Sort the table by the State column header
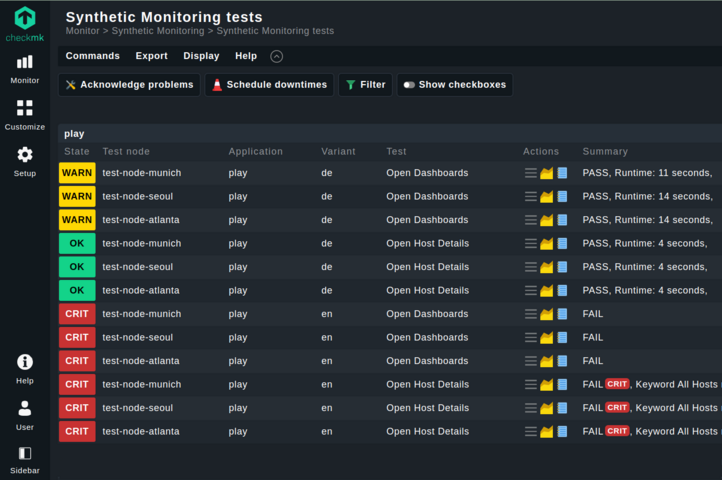This screenshot has width=722, height=480. click(77, 151)
